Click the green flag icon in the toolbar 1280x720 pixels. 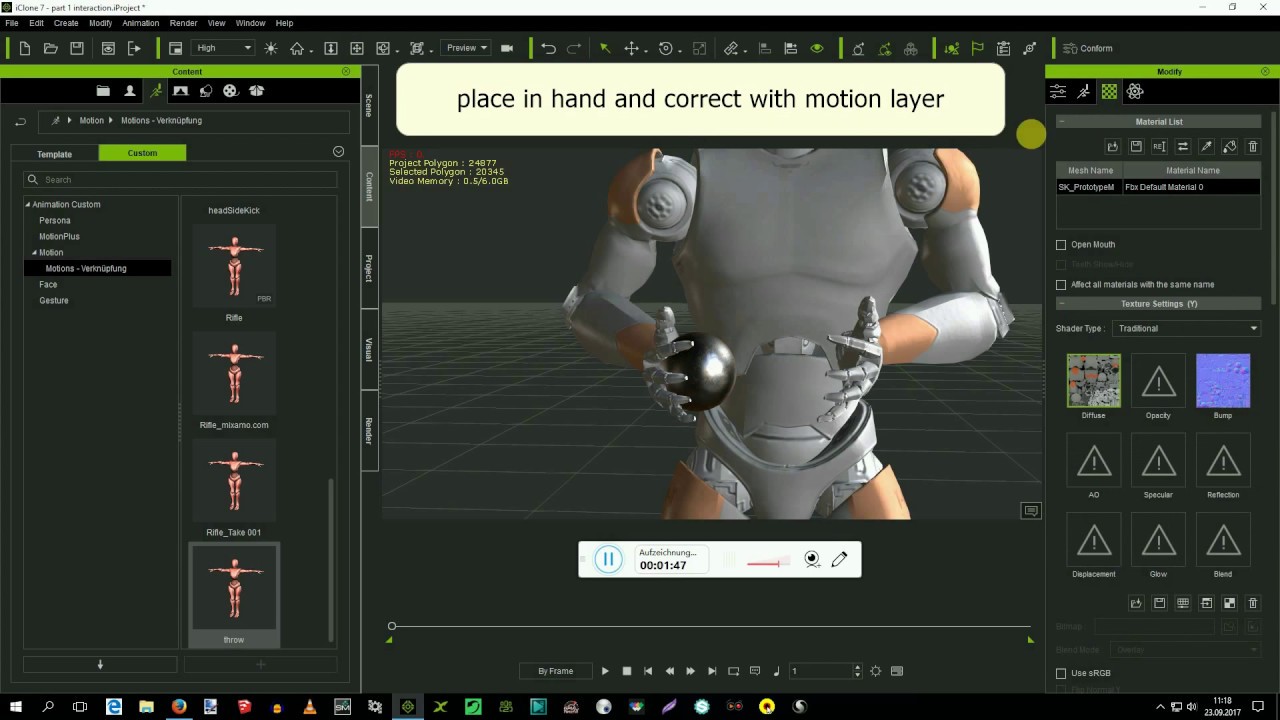coord(978,48)
